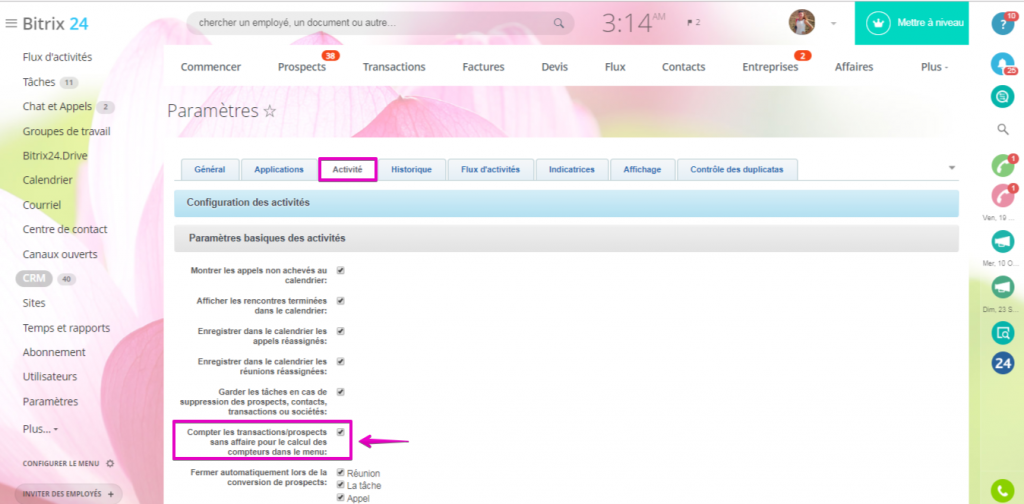Click Inviter des employés button
This screenshot has width=1024, height=504.
click(x=69, y=494)
